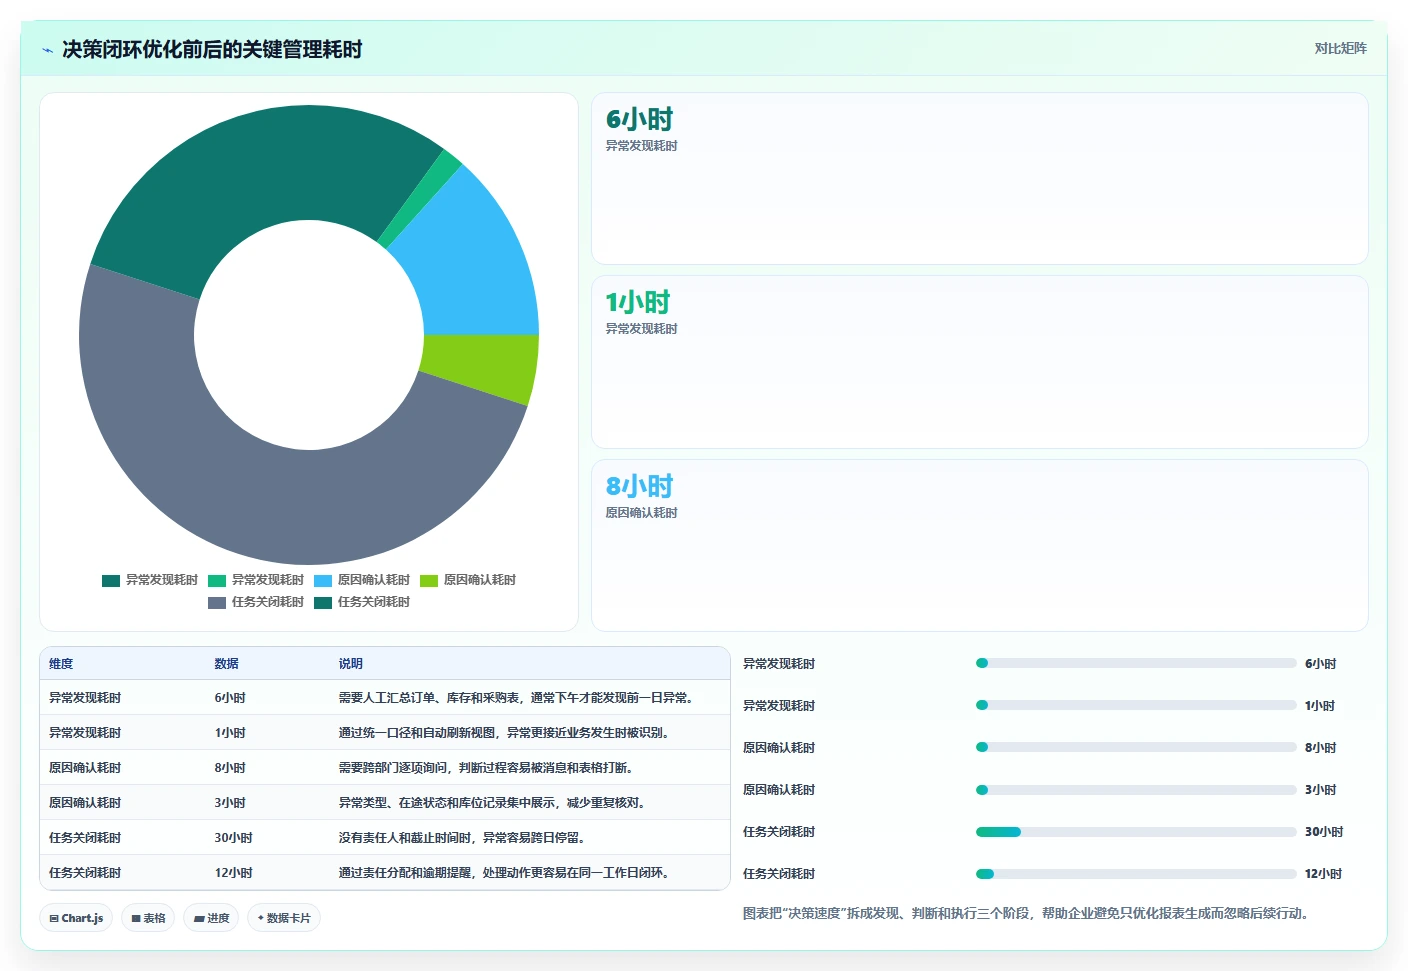Toggle the blue 原因确认耗时 legend entry
The height and width of the screenshot is (971, 1408).
coord(362,580)
